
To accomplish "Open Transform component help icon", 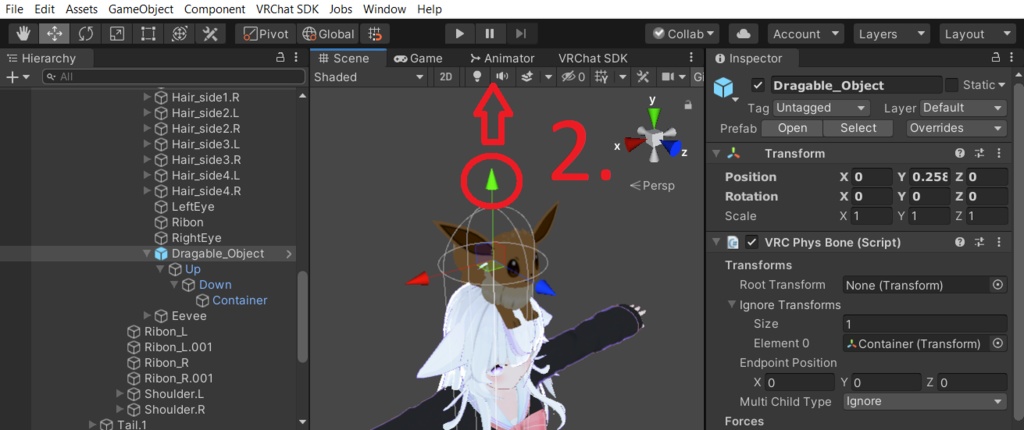I will pos(959,154).
